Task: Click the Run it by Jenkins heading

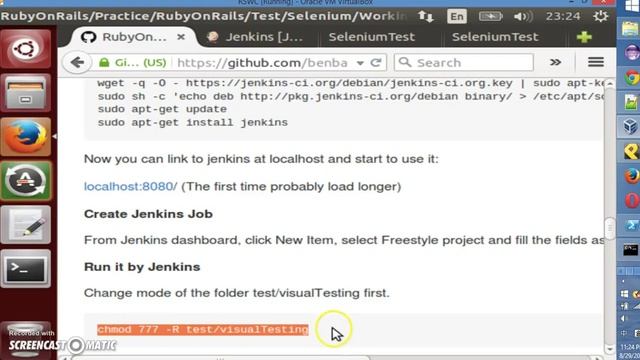Action: (142, 267)
